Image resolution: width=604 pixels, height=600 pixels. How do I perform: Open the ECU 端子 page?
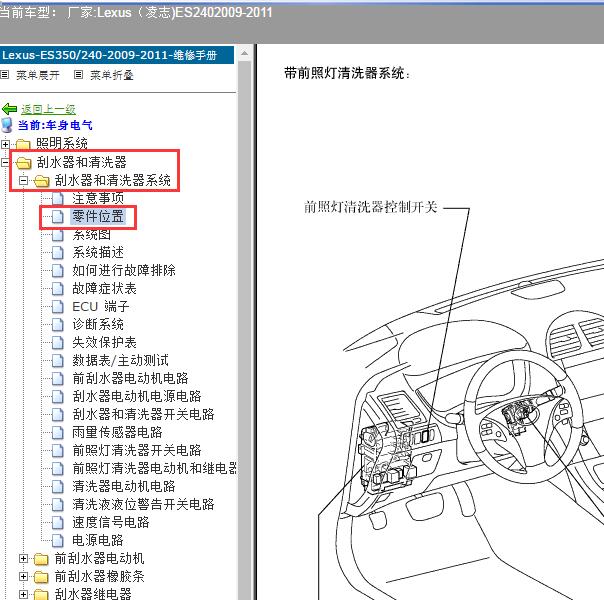pyautogui.click(x=101, y=306)
